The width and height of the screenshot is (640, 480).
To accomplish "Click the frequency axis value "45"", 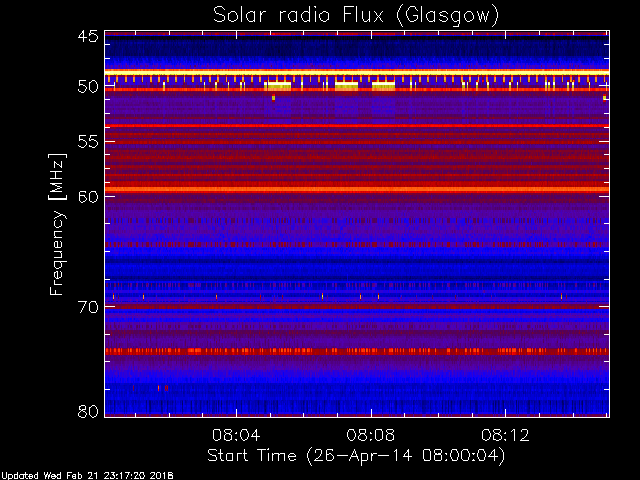I will [88, 36].
